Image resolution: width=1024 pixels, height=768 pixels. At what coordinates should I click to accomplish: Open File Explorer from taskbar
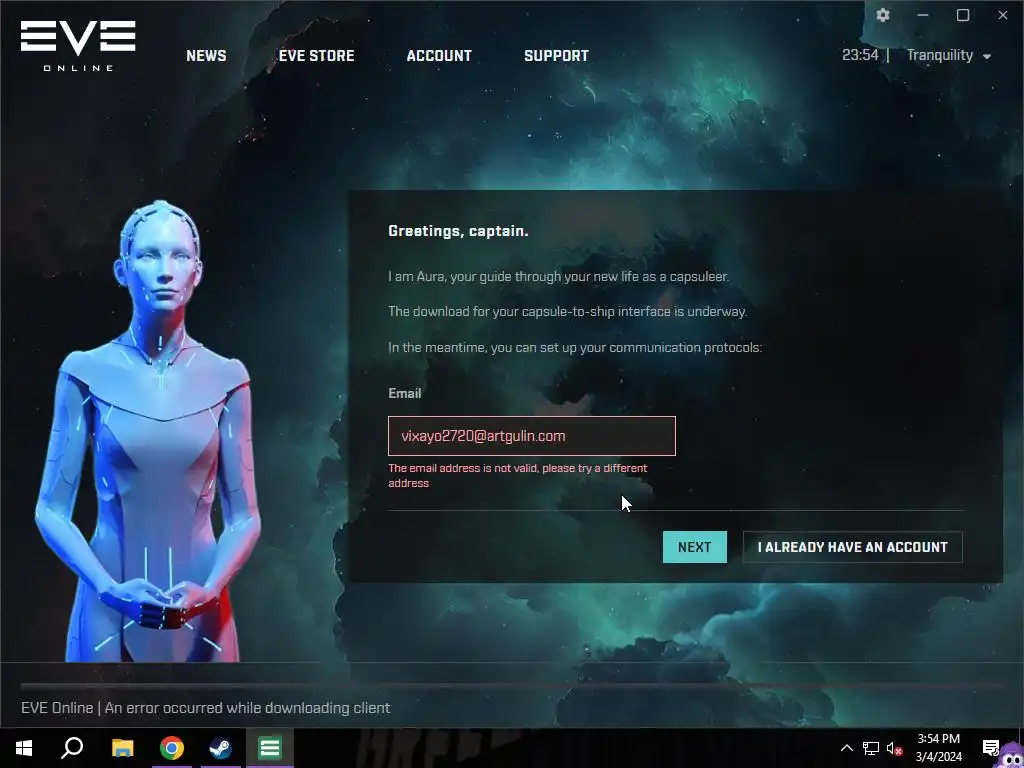[x=122, y=748]
